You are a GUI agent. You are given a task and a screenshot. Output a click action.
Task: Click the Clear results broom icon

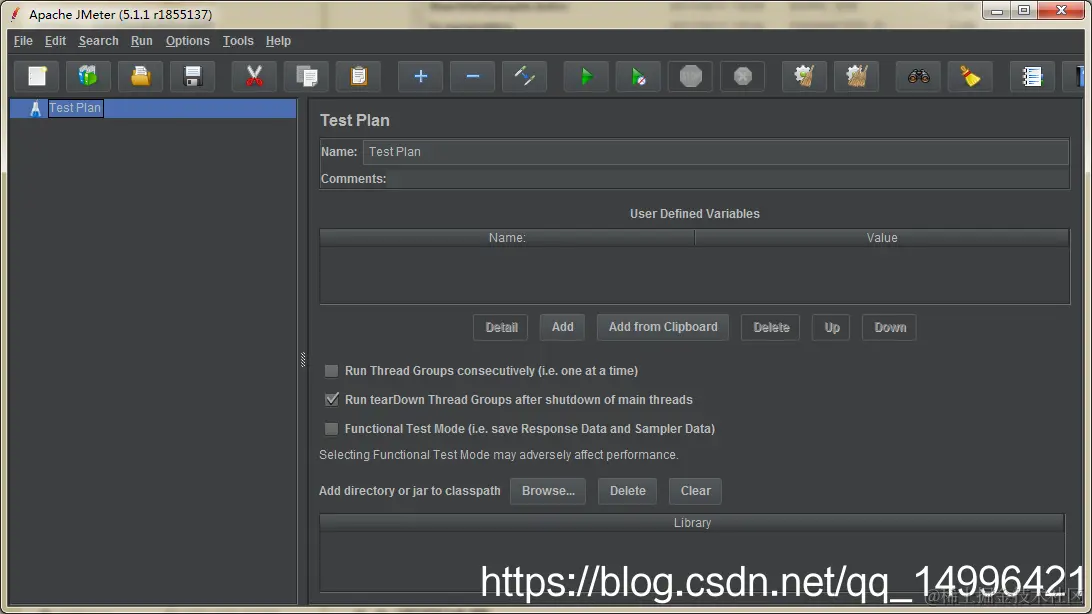(x=804, y=76)
